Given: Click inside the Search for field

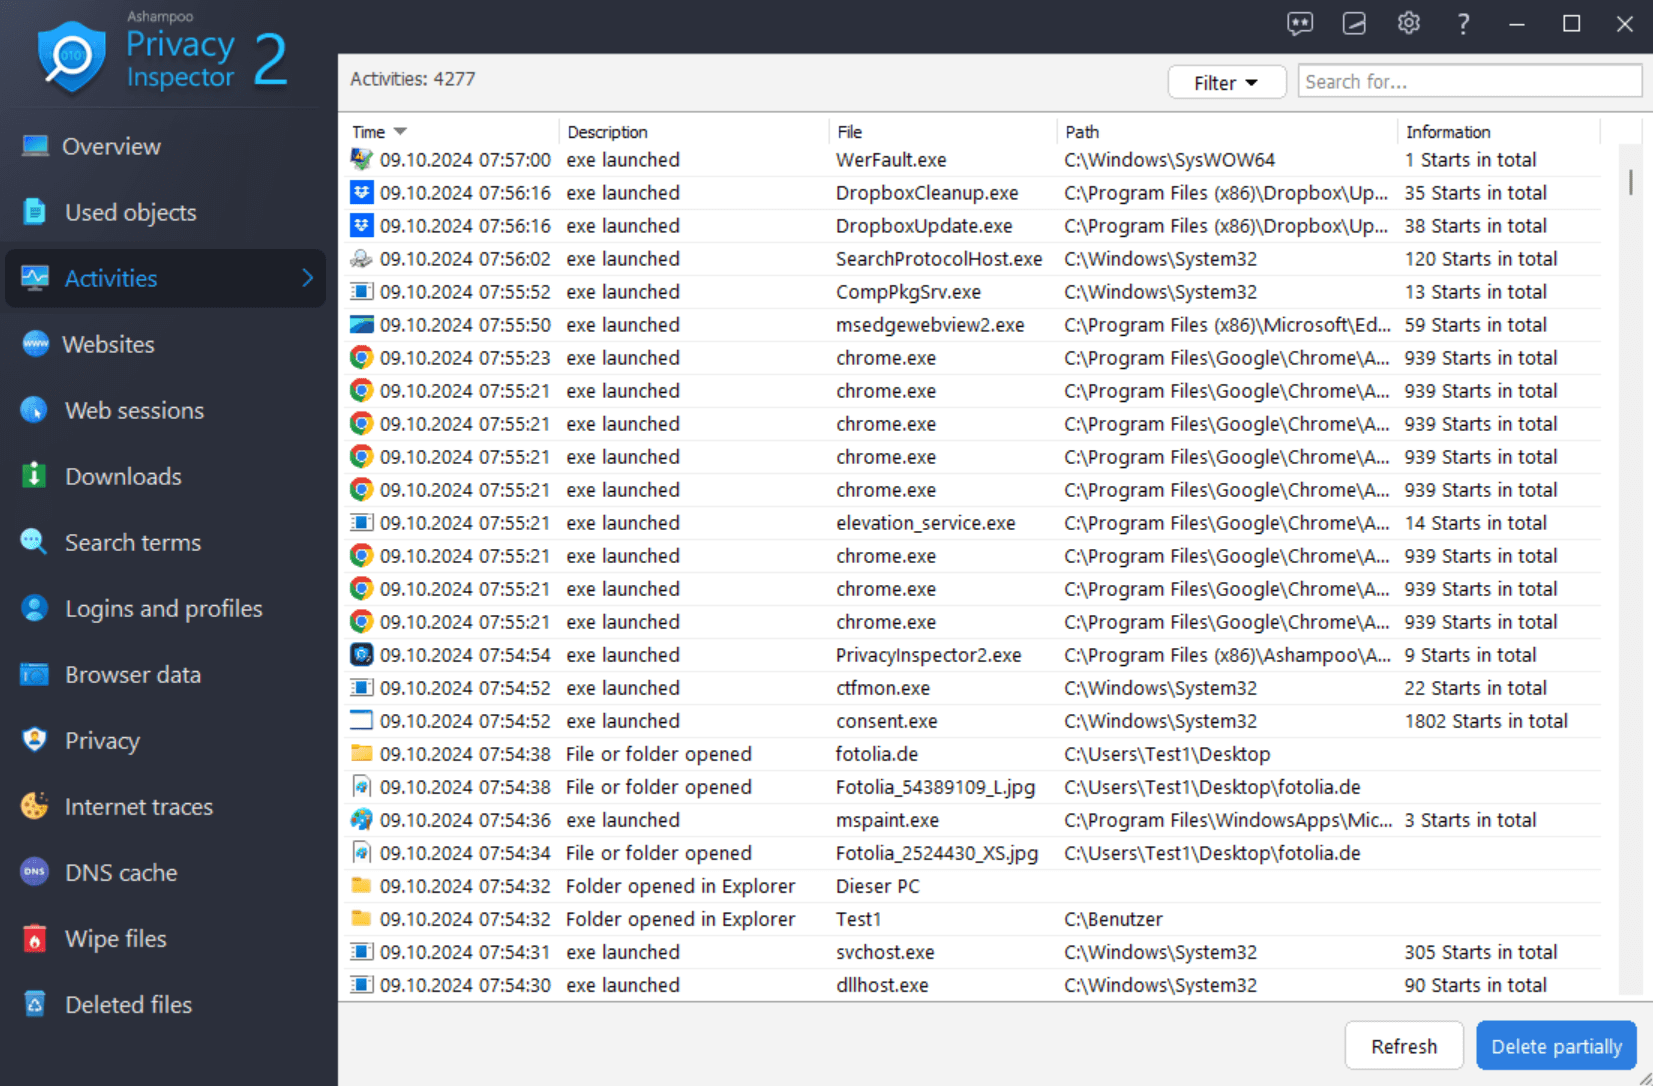Looking at the screenshot, I should click(x=1470, y=81).
